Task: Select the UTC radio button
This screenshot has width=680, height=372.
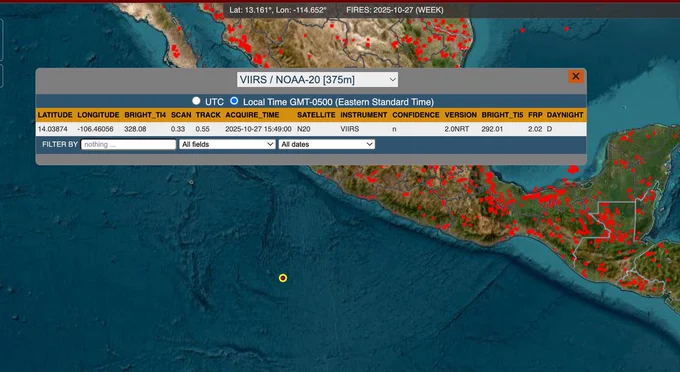Action: coord(196,101)
